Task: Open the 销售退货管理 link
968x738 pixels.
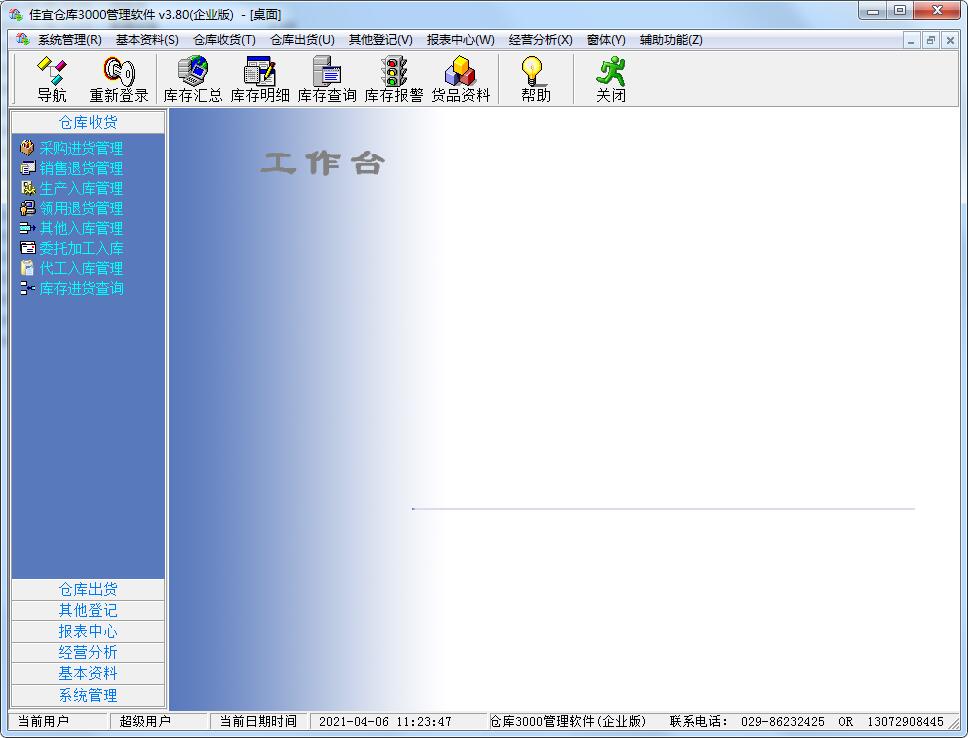Action: [81, 168]
